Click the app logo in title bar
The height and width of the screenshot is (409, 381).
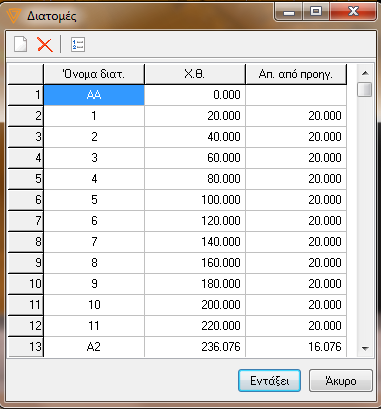pyautogui.click(x=14, y=16)
